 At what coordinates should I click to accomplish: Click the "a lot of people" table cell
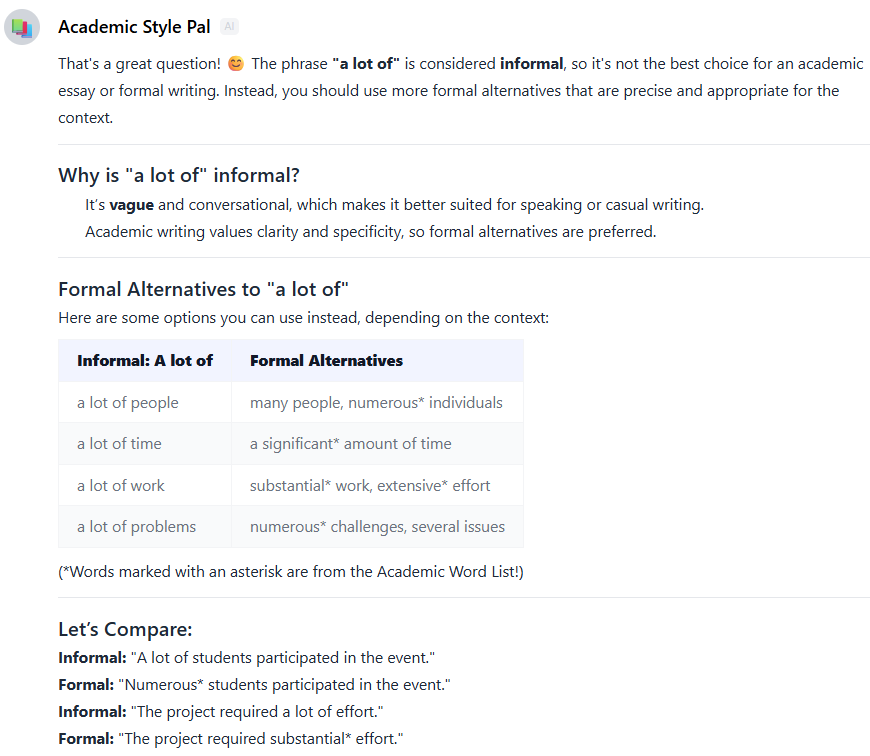tap(128, 402)
